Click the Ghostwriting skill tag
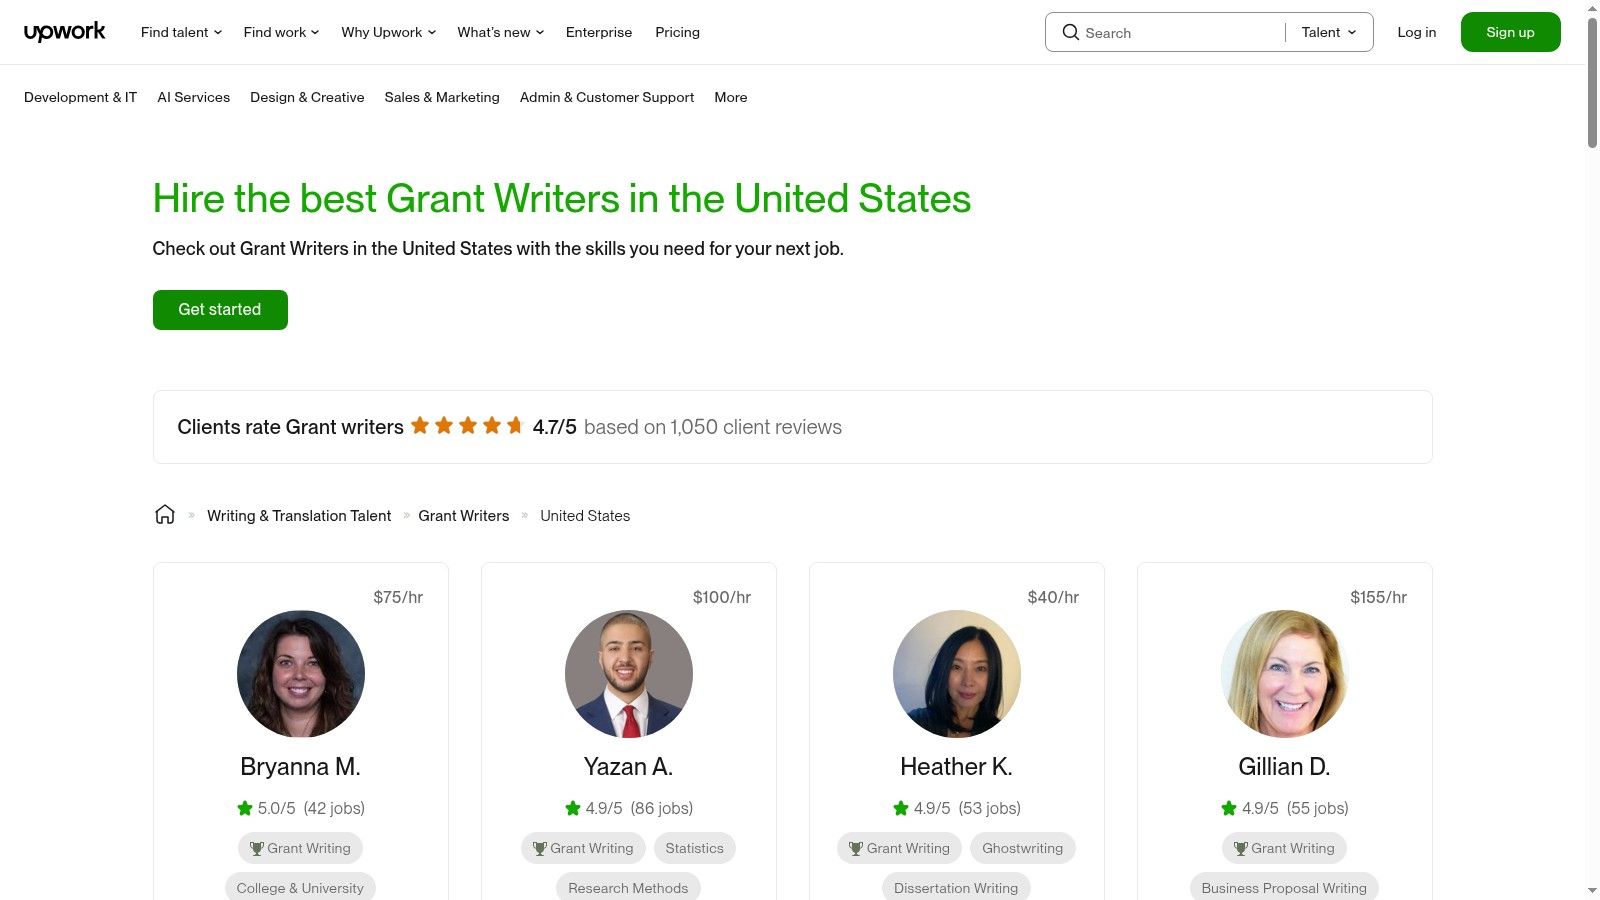Screen dimensions: 1600x900 pos(1022,848)
